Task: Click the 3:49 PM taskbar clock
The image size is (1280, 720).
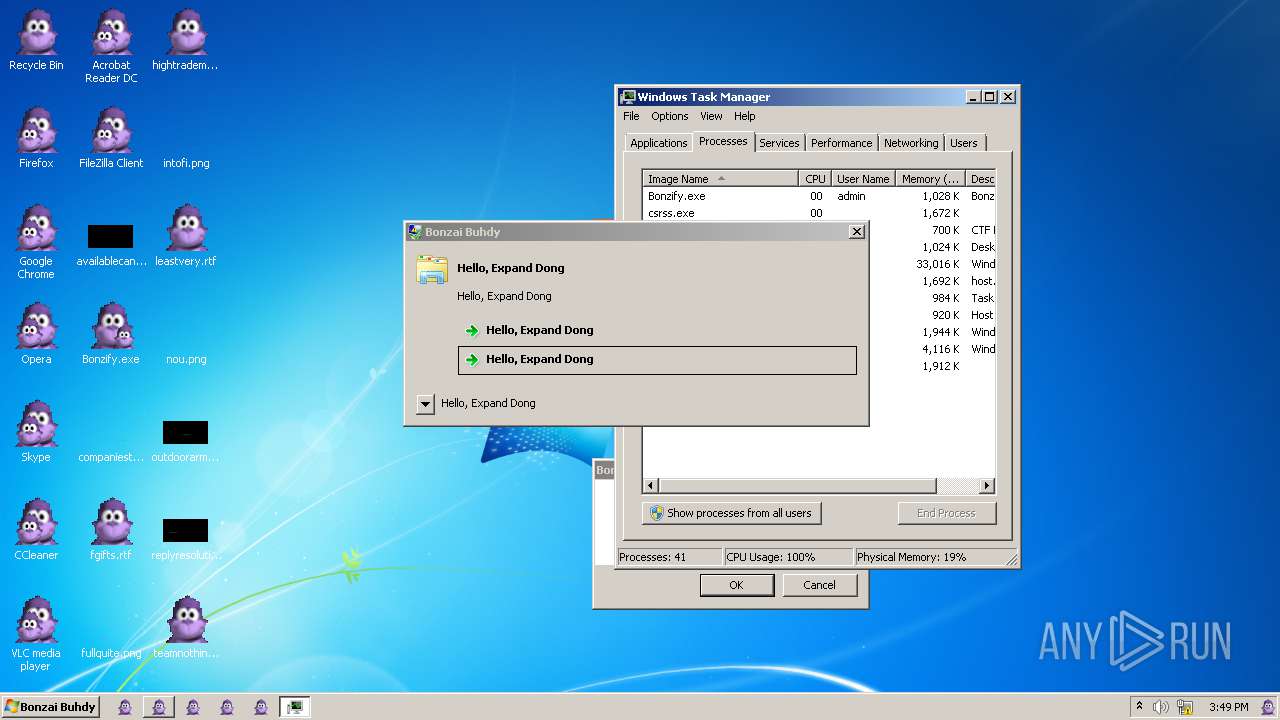Action: click(1228, 707)
